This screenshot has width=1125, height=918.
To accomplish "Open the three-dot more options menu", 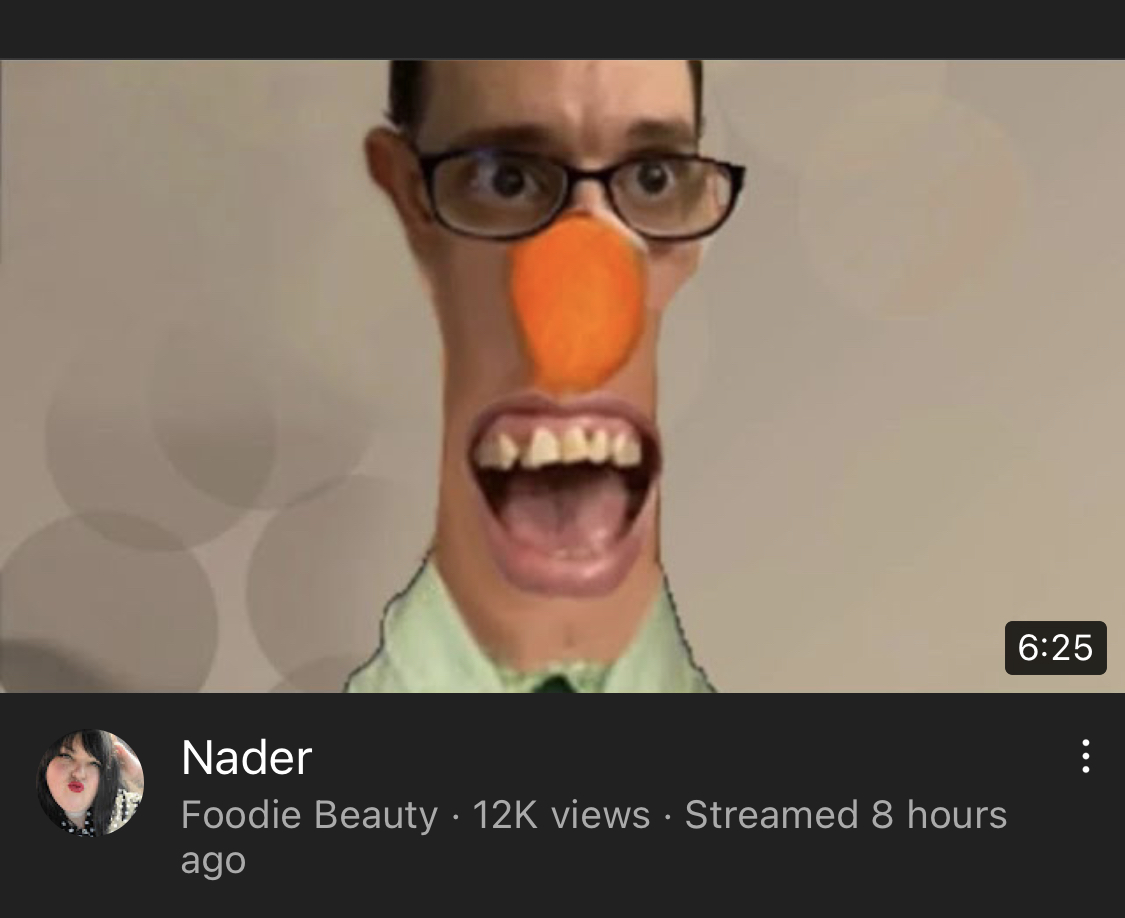I will 1086,757.
